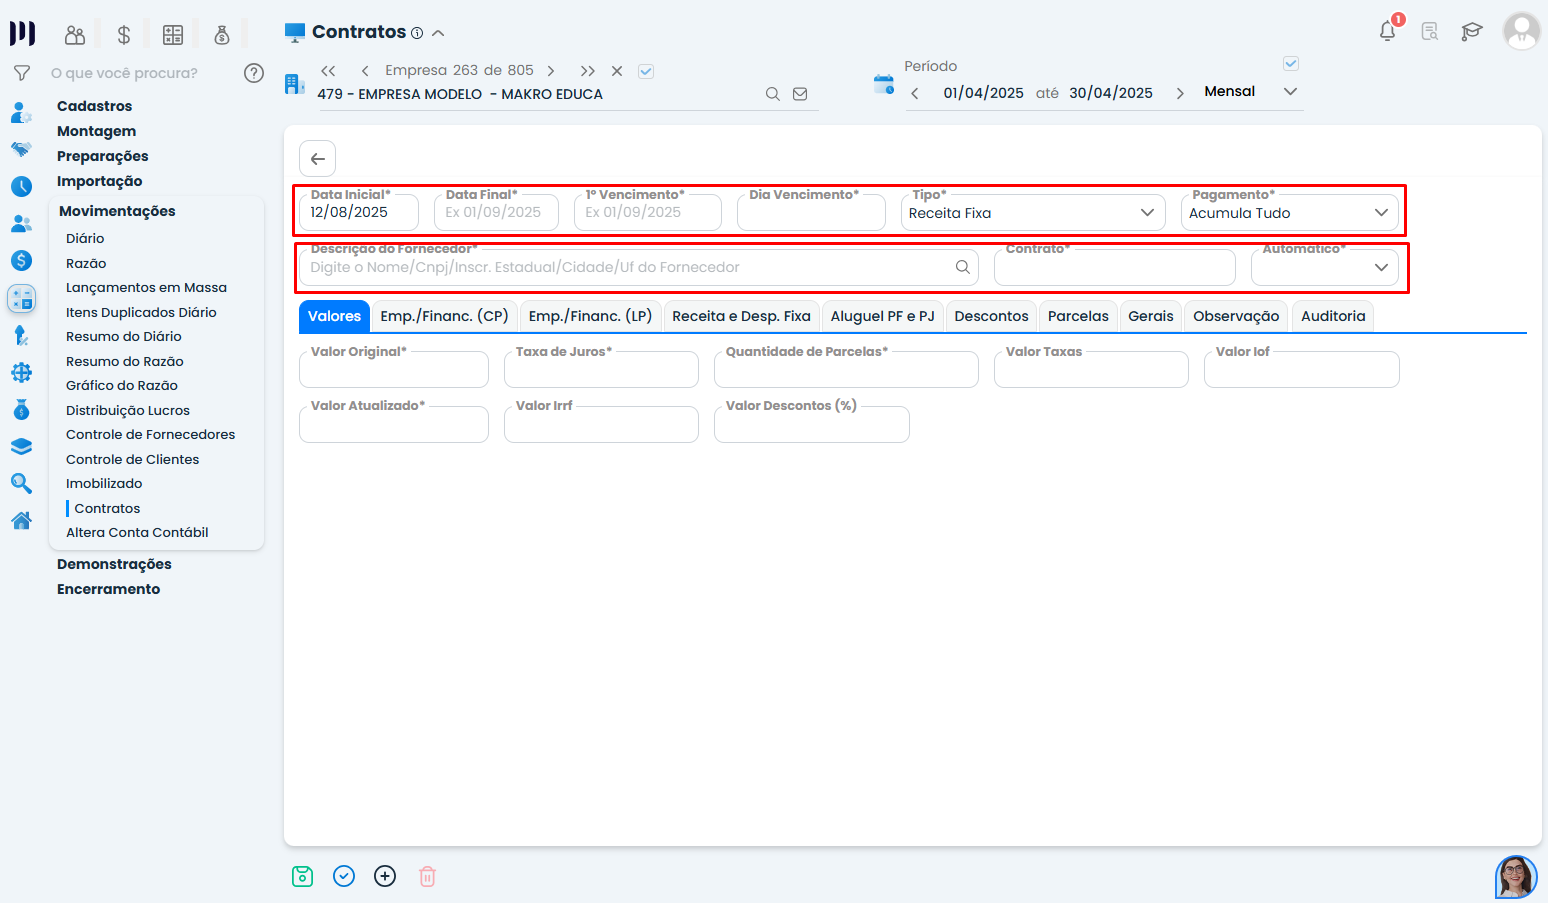
Task: Go to next period with right chevron
Action: click(x=1180, y=93)
